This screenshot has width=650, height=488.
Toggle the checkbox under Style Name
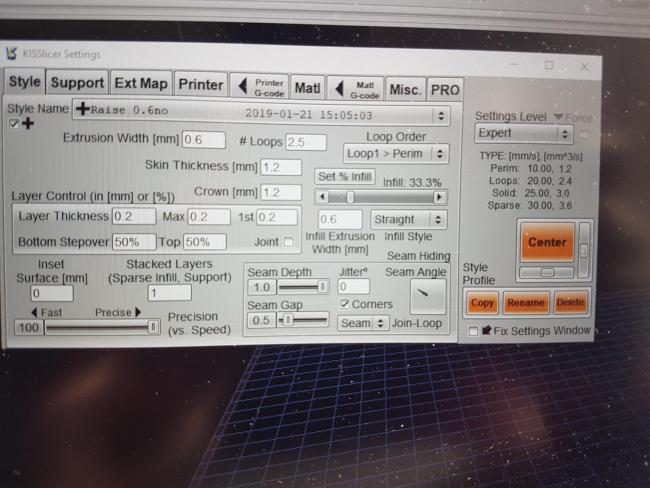tap(14, 123)
